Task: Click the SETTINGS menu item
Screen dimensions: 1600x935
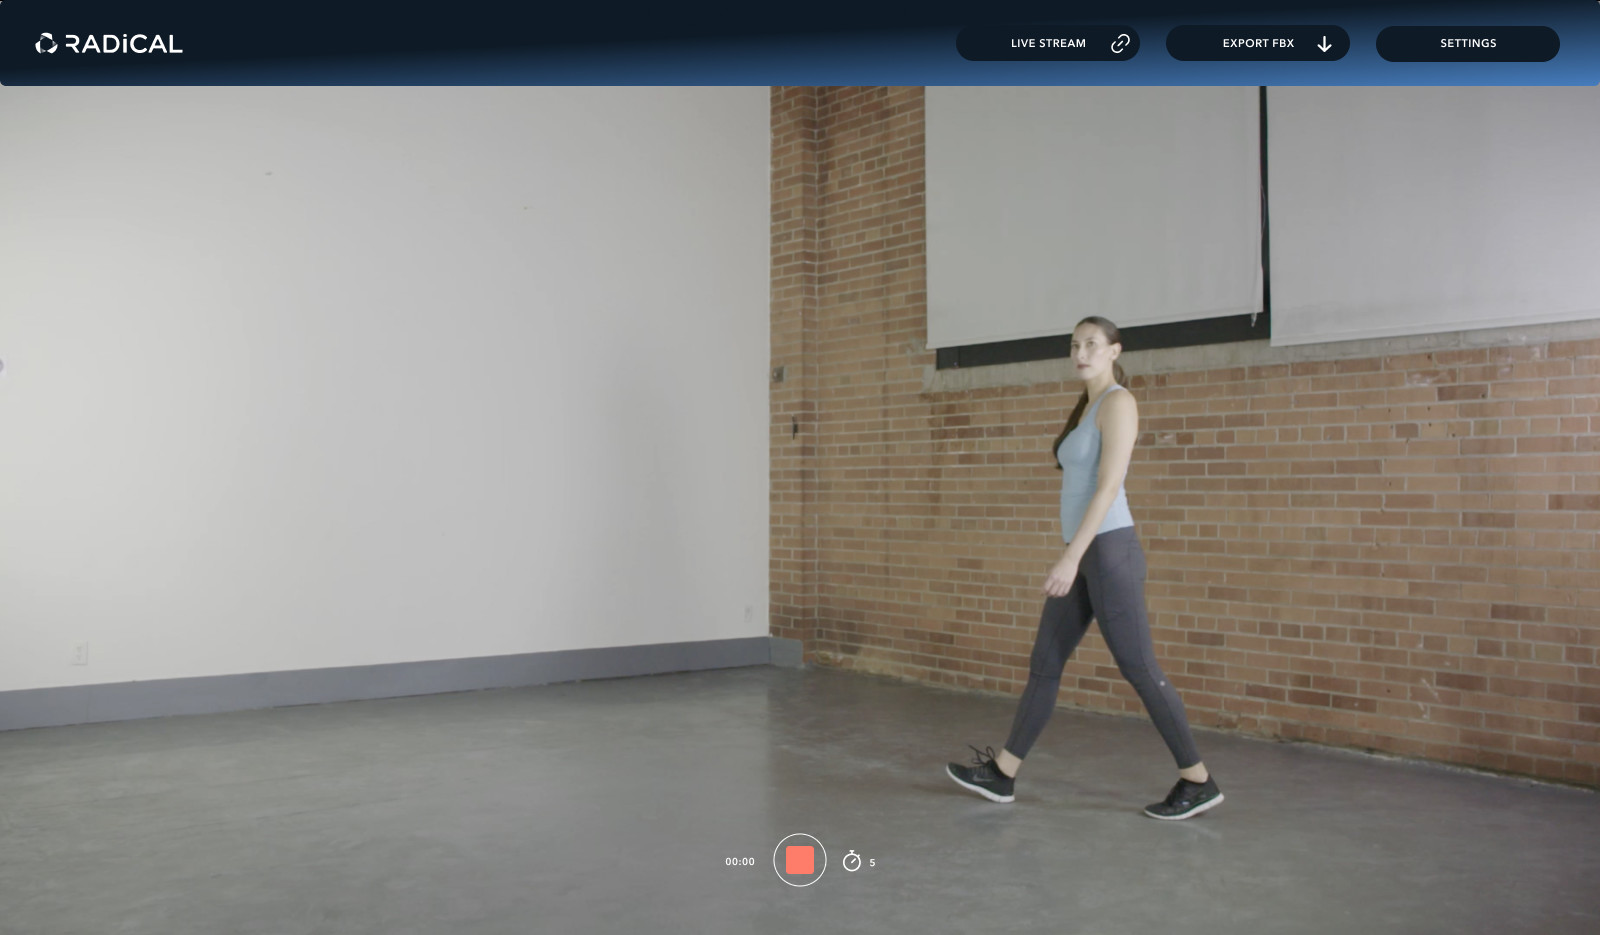Action: (1467, 43)
